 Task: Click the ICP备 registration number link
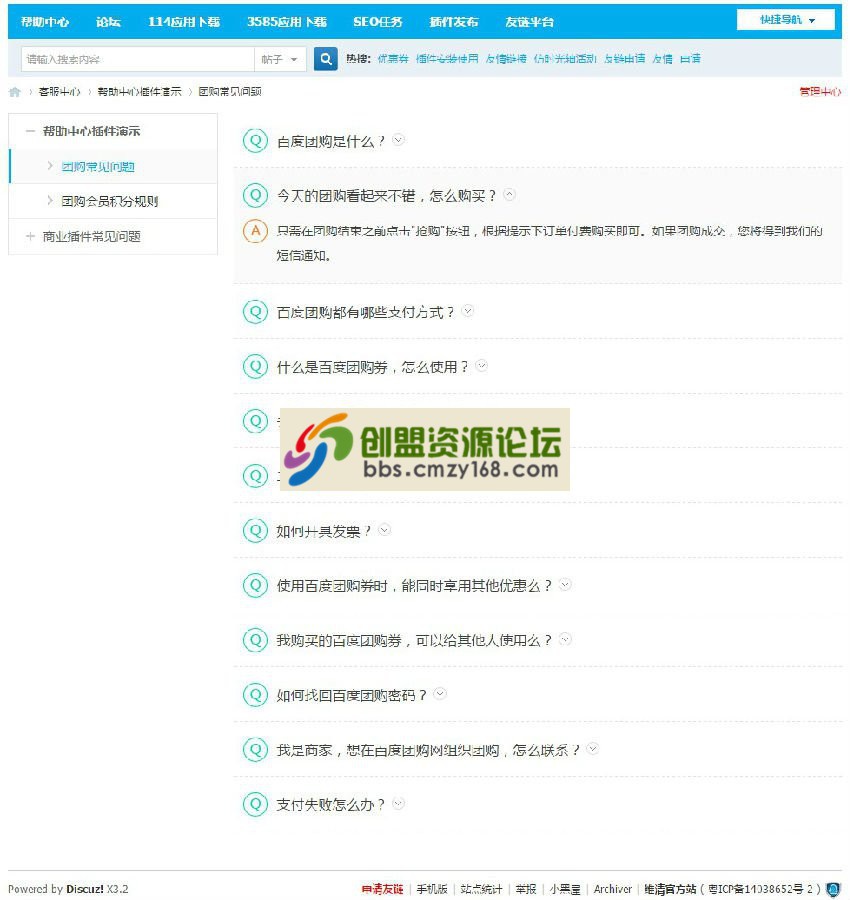coord(760,889)
